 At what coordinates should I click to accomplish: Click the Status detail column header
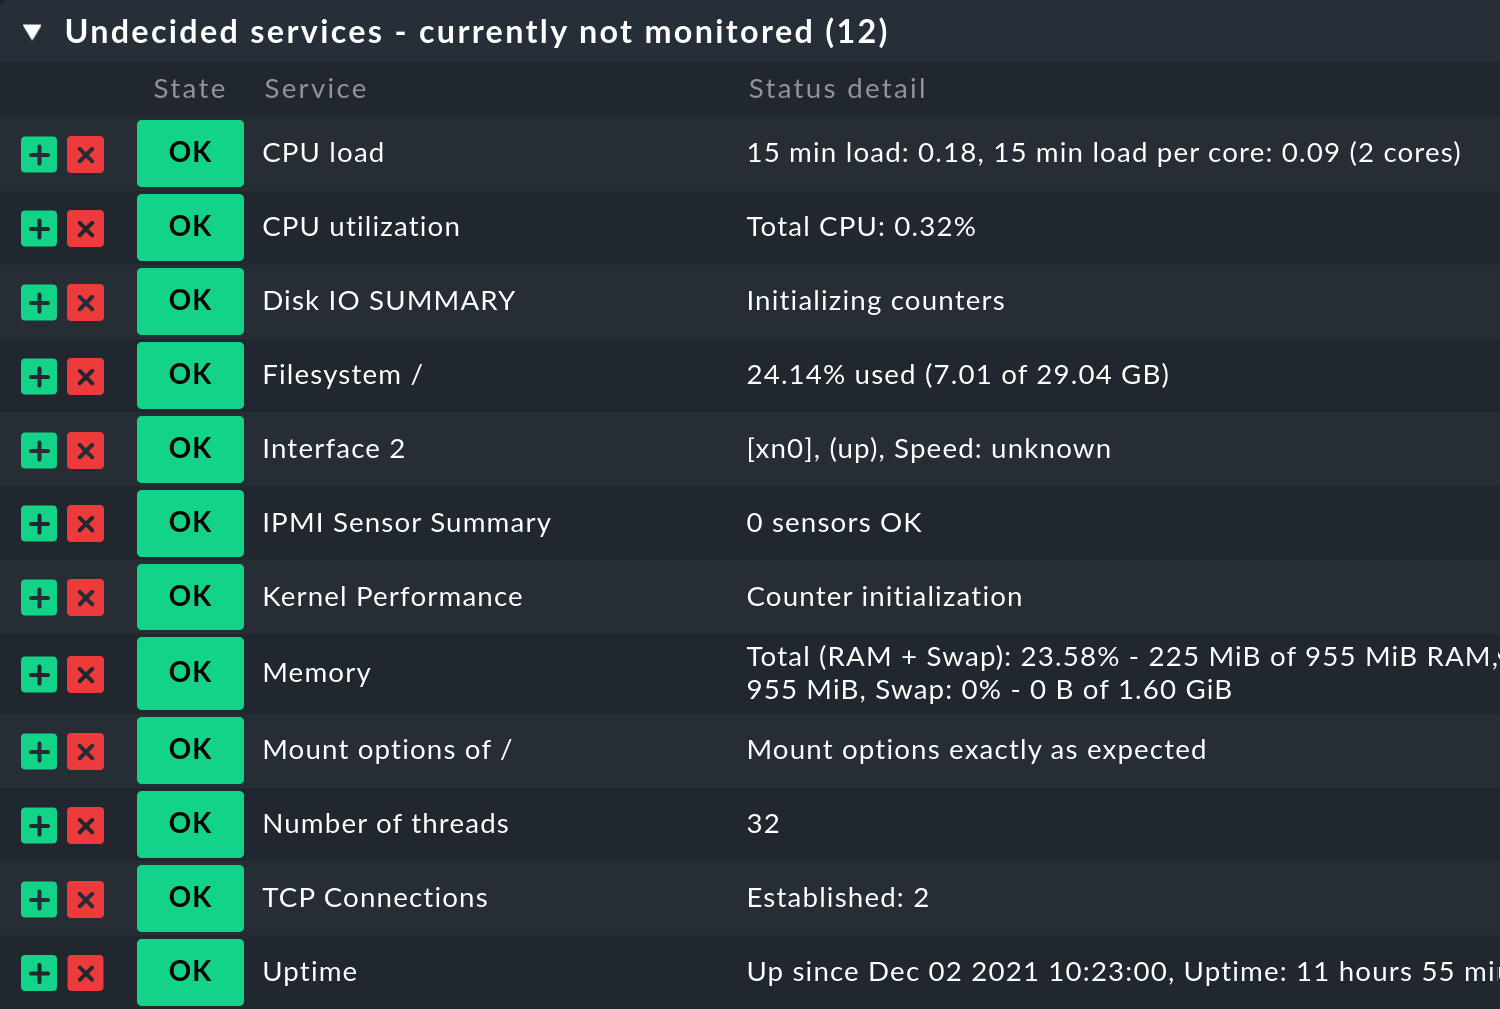pyautogui.click(x=837, y=89)
